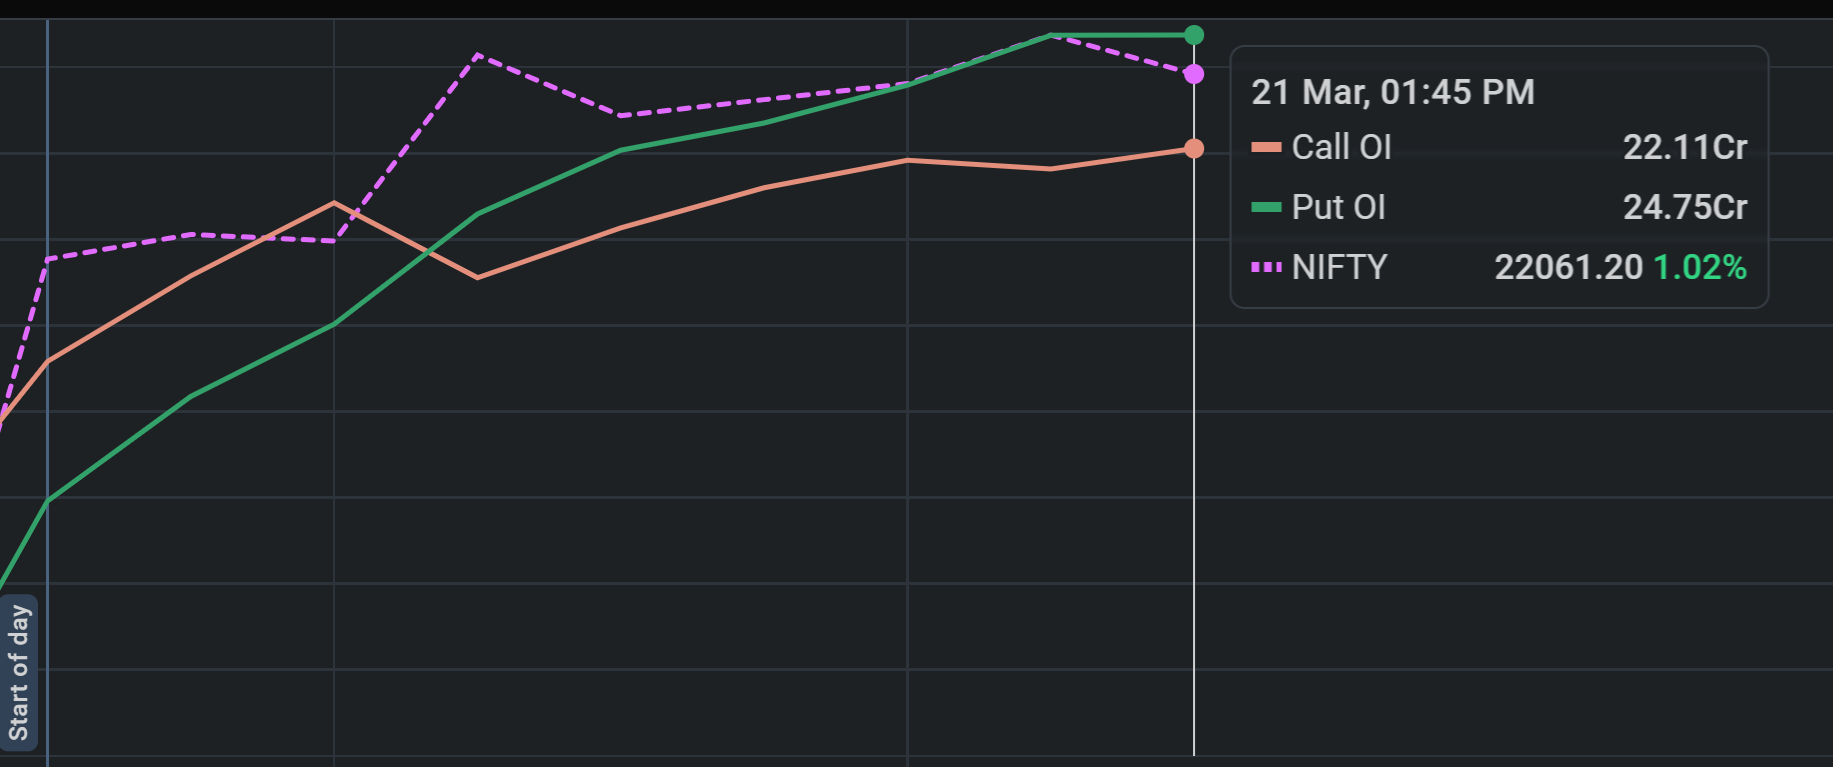The width and height of the screenshot is (1833, 767).
Task: Click Put OI line at Start of day line
Action: tap(47, 501)
